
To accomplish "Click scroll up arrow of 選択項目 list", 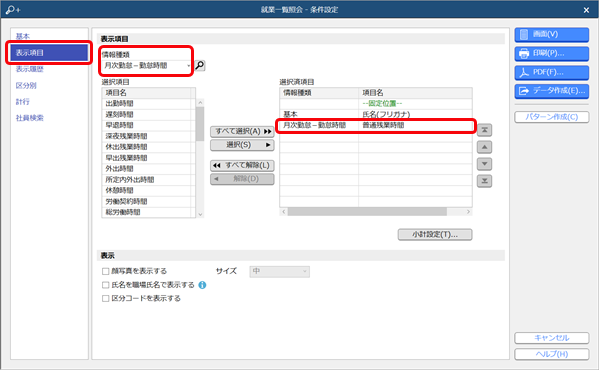I will tap(200, 103).
